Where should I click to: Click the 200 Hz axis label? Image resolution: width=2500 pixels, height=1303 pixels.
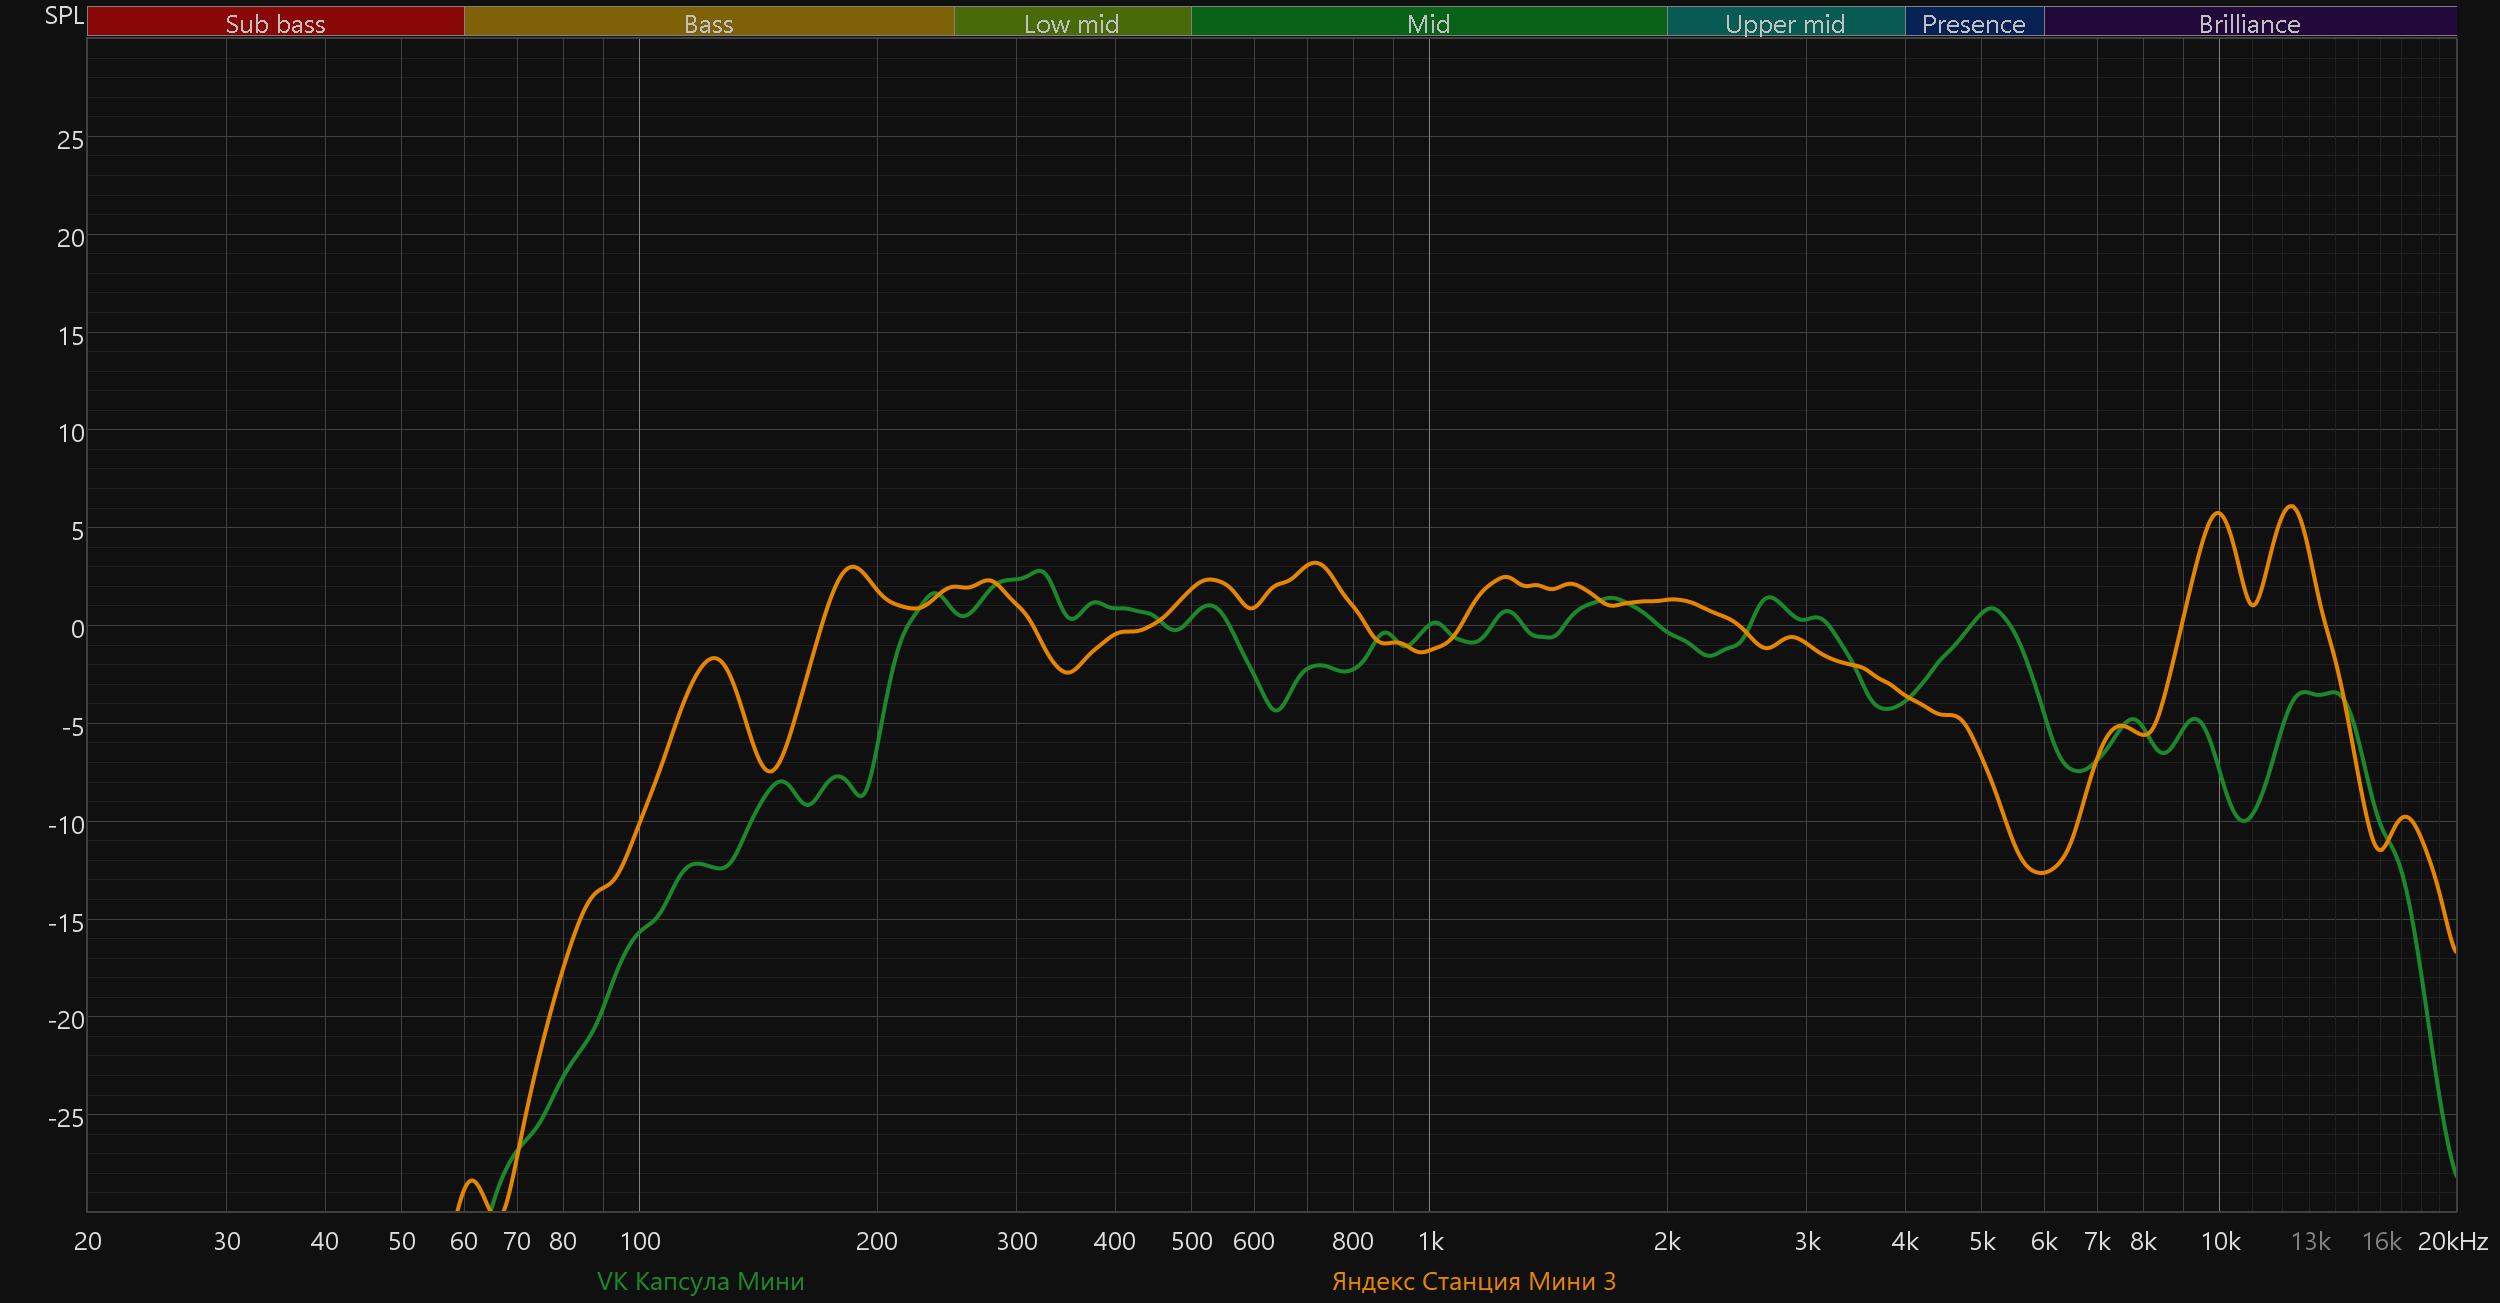[x=876, y=1241]
